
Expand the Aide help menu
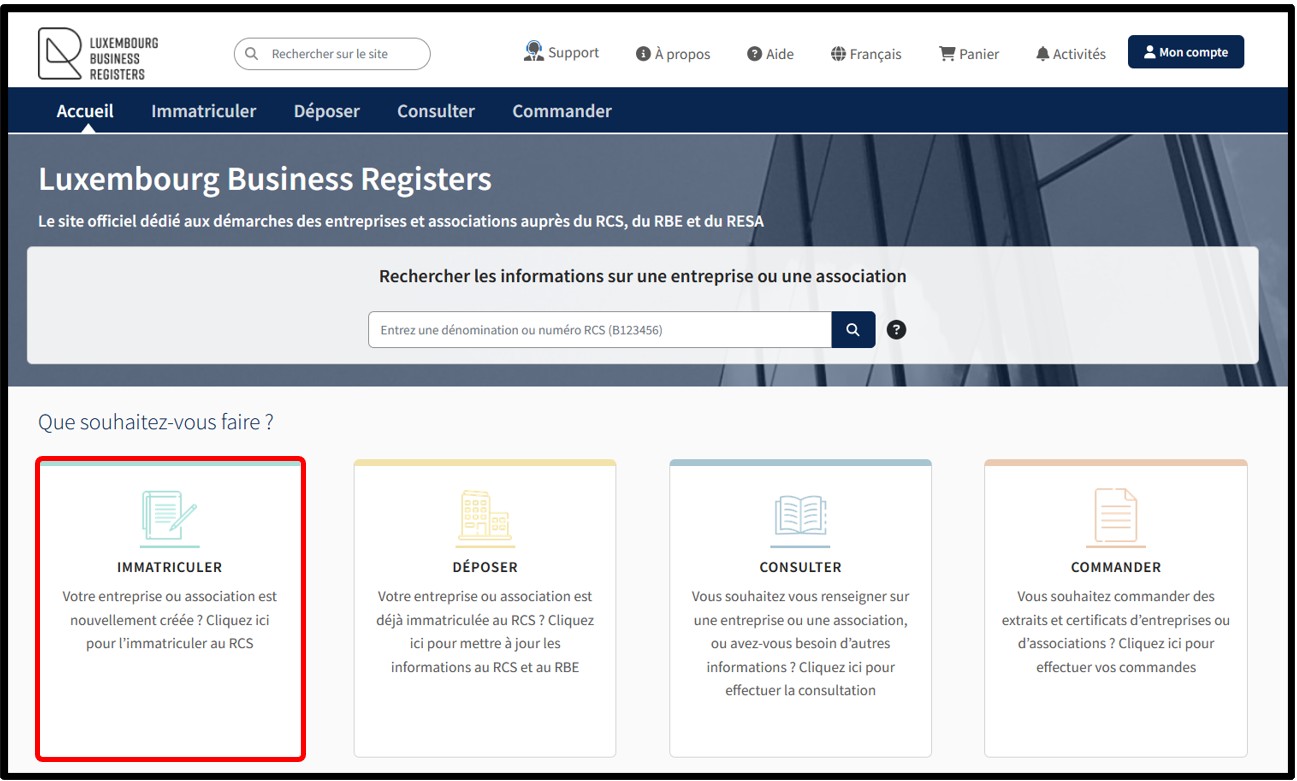click(770, 54)
